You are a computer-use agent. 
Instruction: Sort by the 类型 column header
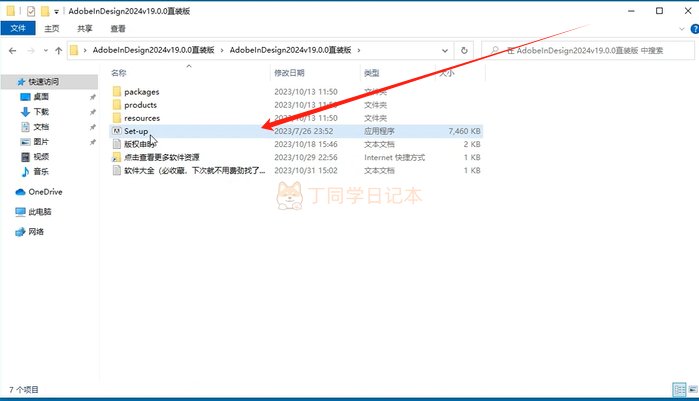[x=372, y=73]
